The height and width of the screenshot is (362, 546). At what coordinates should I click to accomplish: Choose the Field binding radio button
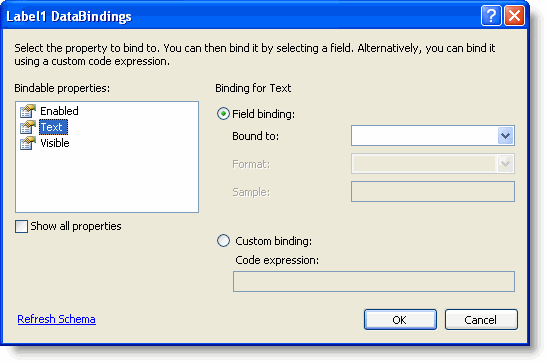(223, 114)
